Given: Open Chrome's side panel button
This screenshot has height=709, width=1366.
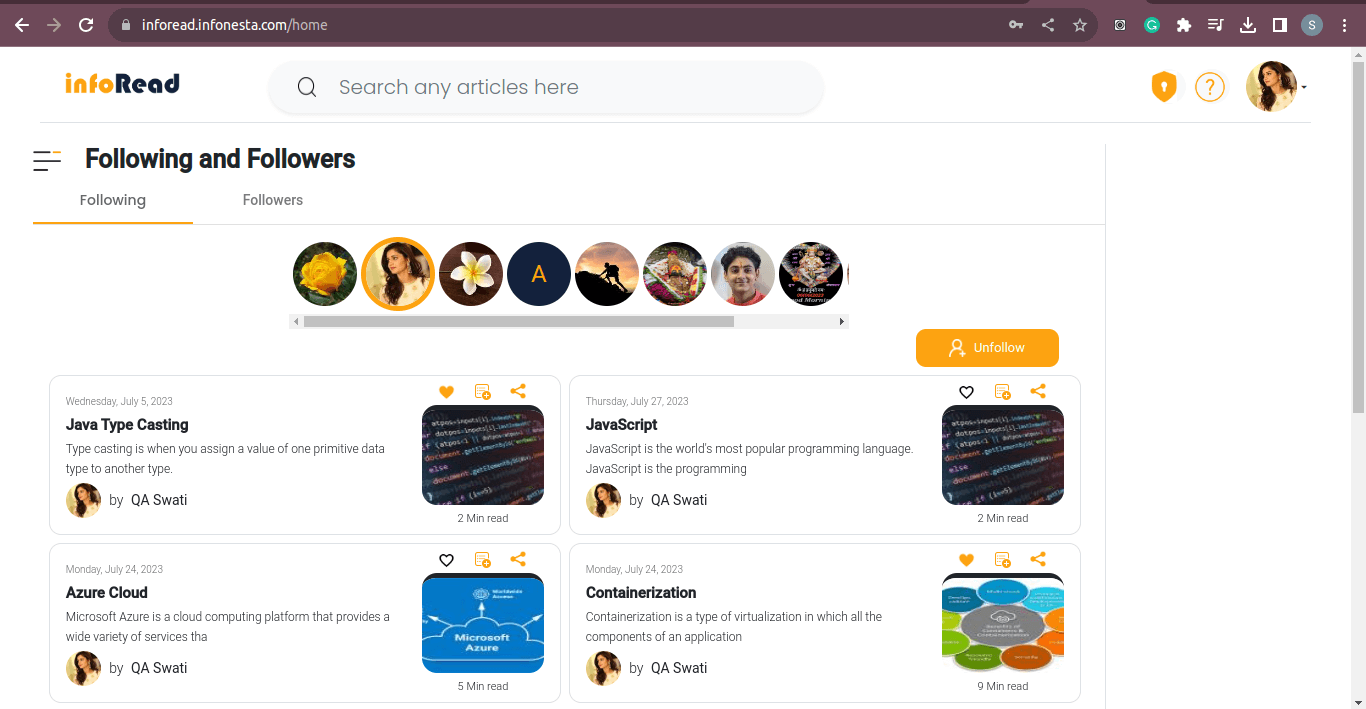Looking at the screenshot, I should point(1279,25).
